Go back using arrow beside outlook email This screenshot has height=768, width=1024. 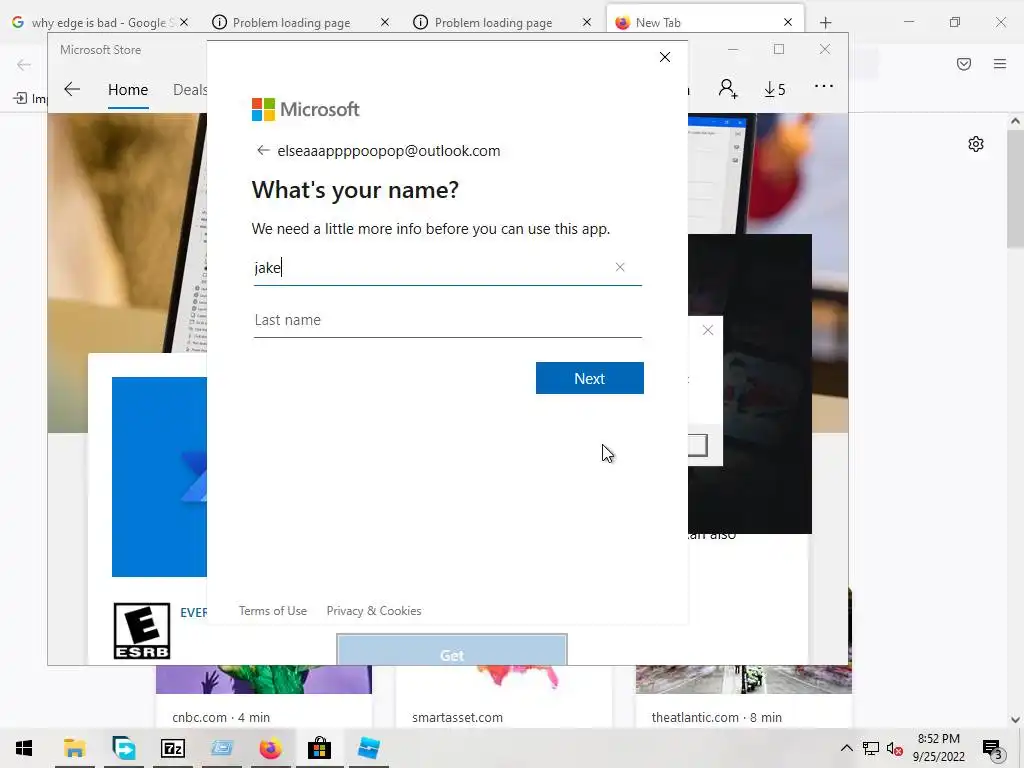coord(263,151)
